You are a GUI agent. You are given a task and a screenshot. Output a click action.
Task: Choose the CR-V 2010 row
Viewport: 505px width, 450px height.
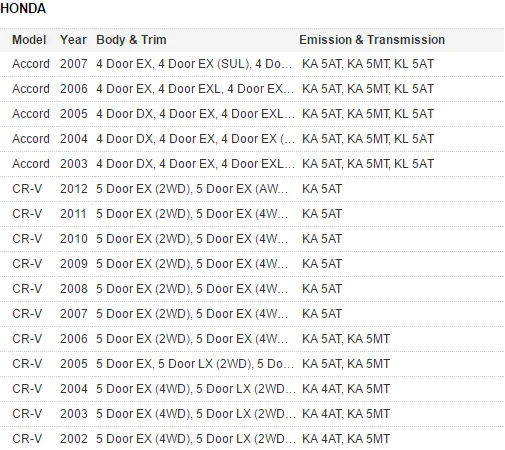[x=252, y=239]
